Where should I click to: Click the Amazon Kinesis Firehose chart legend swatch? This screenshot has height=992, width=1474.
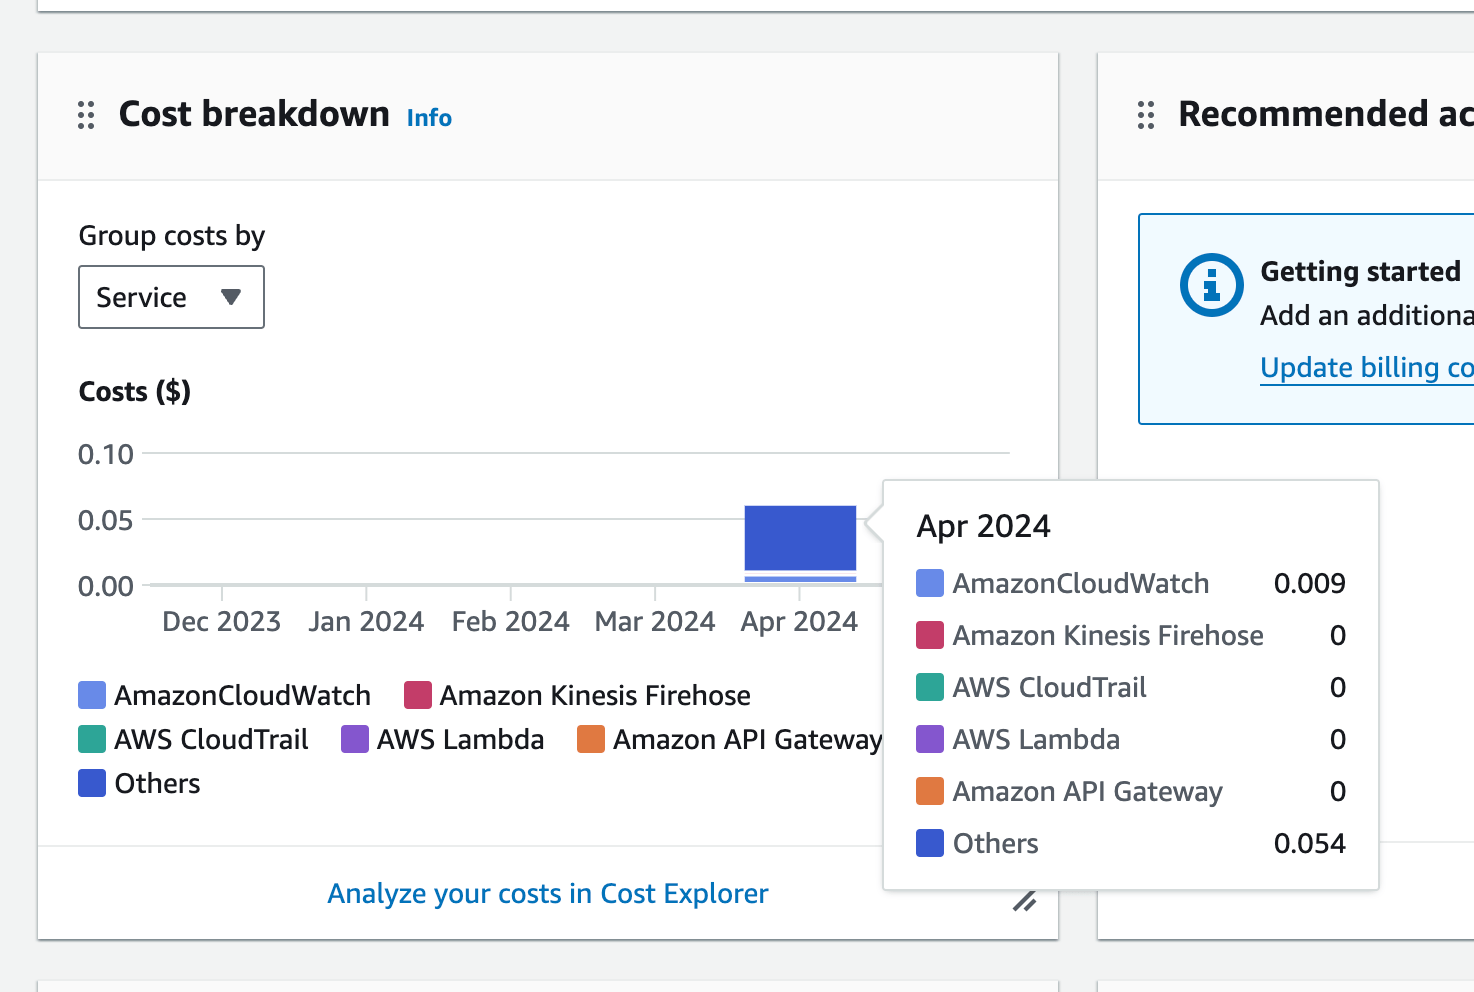pyautogui.click(x=418, y=695)
